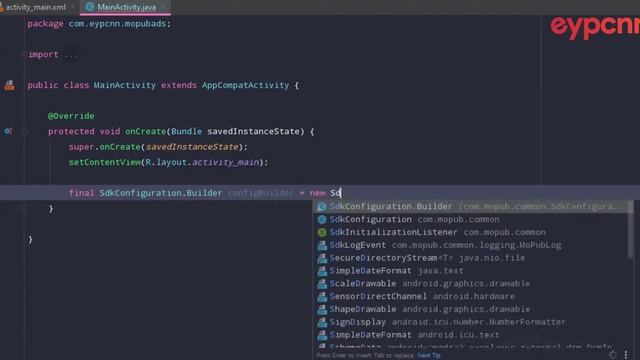Click com.eypcnn.mopubads package name
640x360 pixels.
[117, 24]
